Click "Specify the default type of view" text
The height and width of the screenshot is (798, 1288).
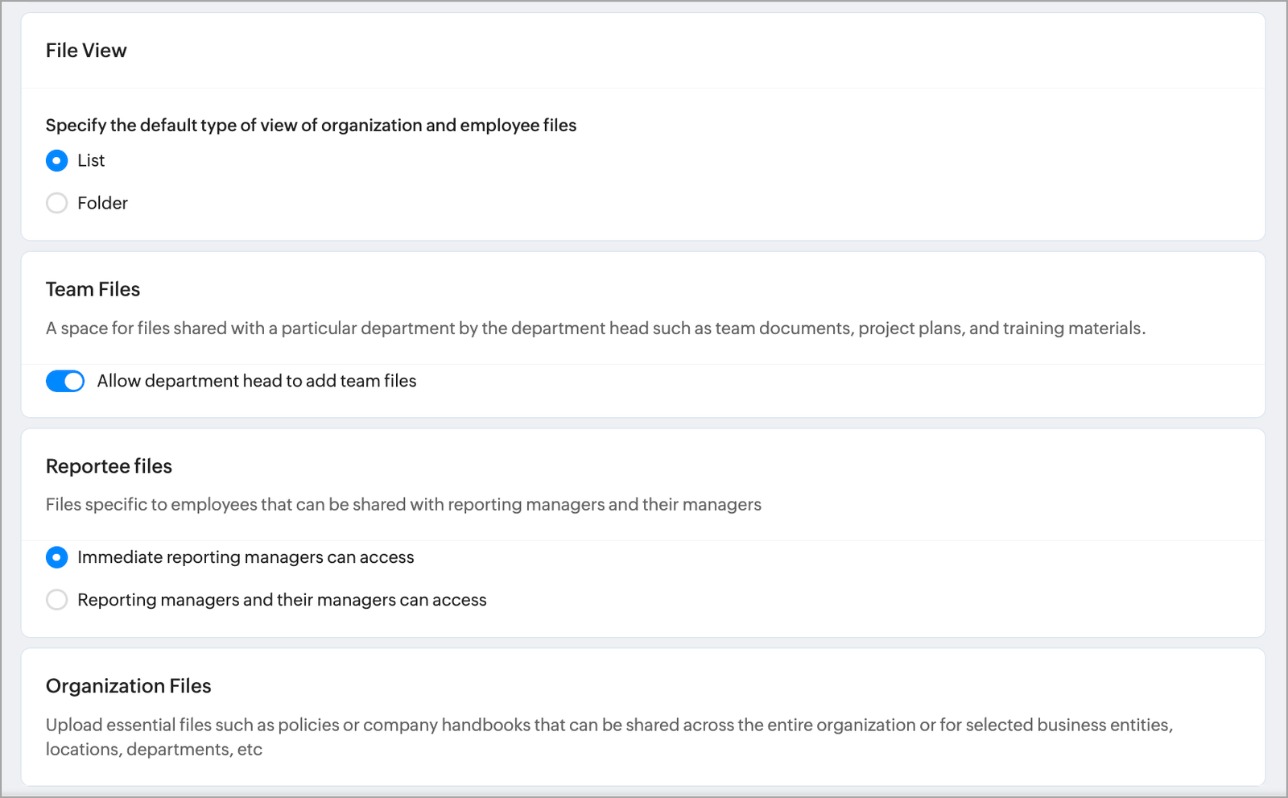[x=311, y=126]
